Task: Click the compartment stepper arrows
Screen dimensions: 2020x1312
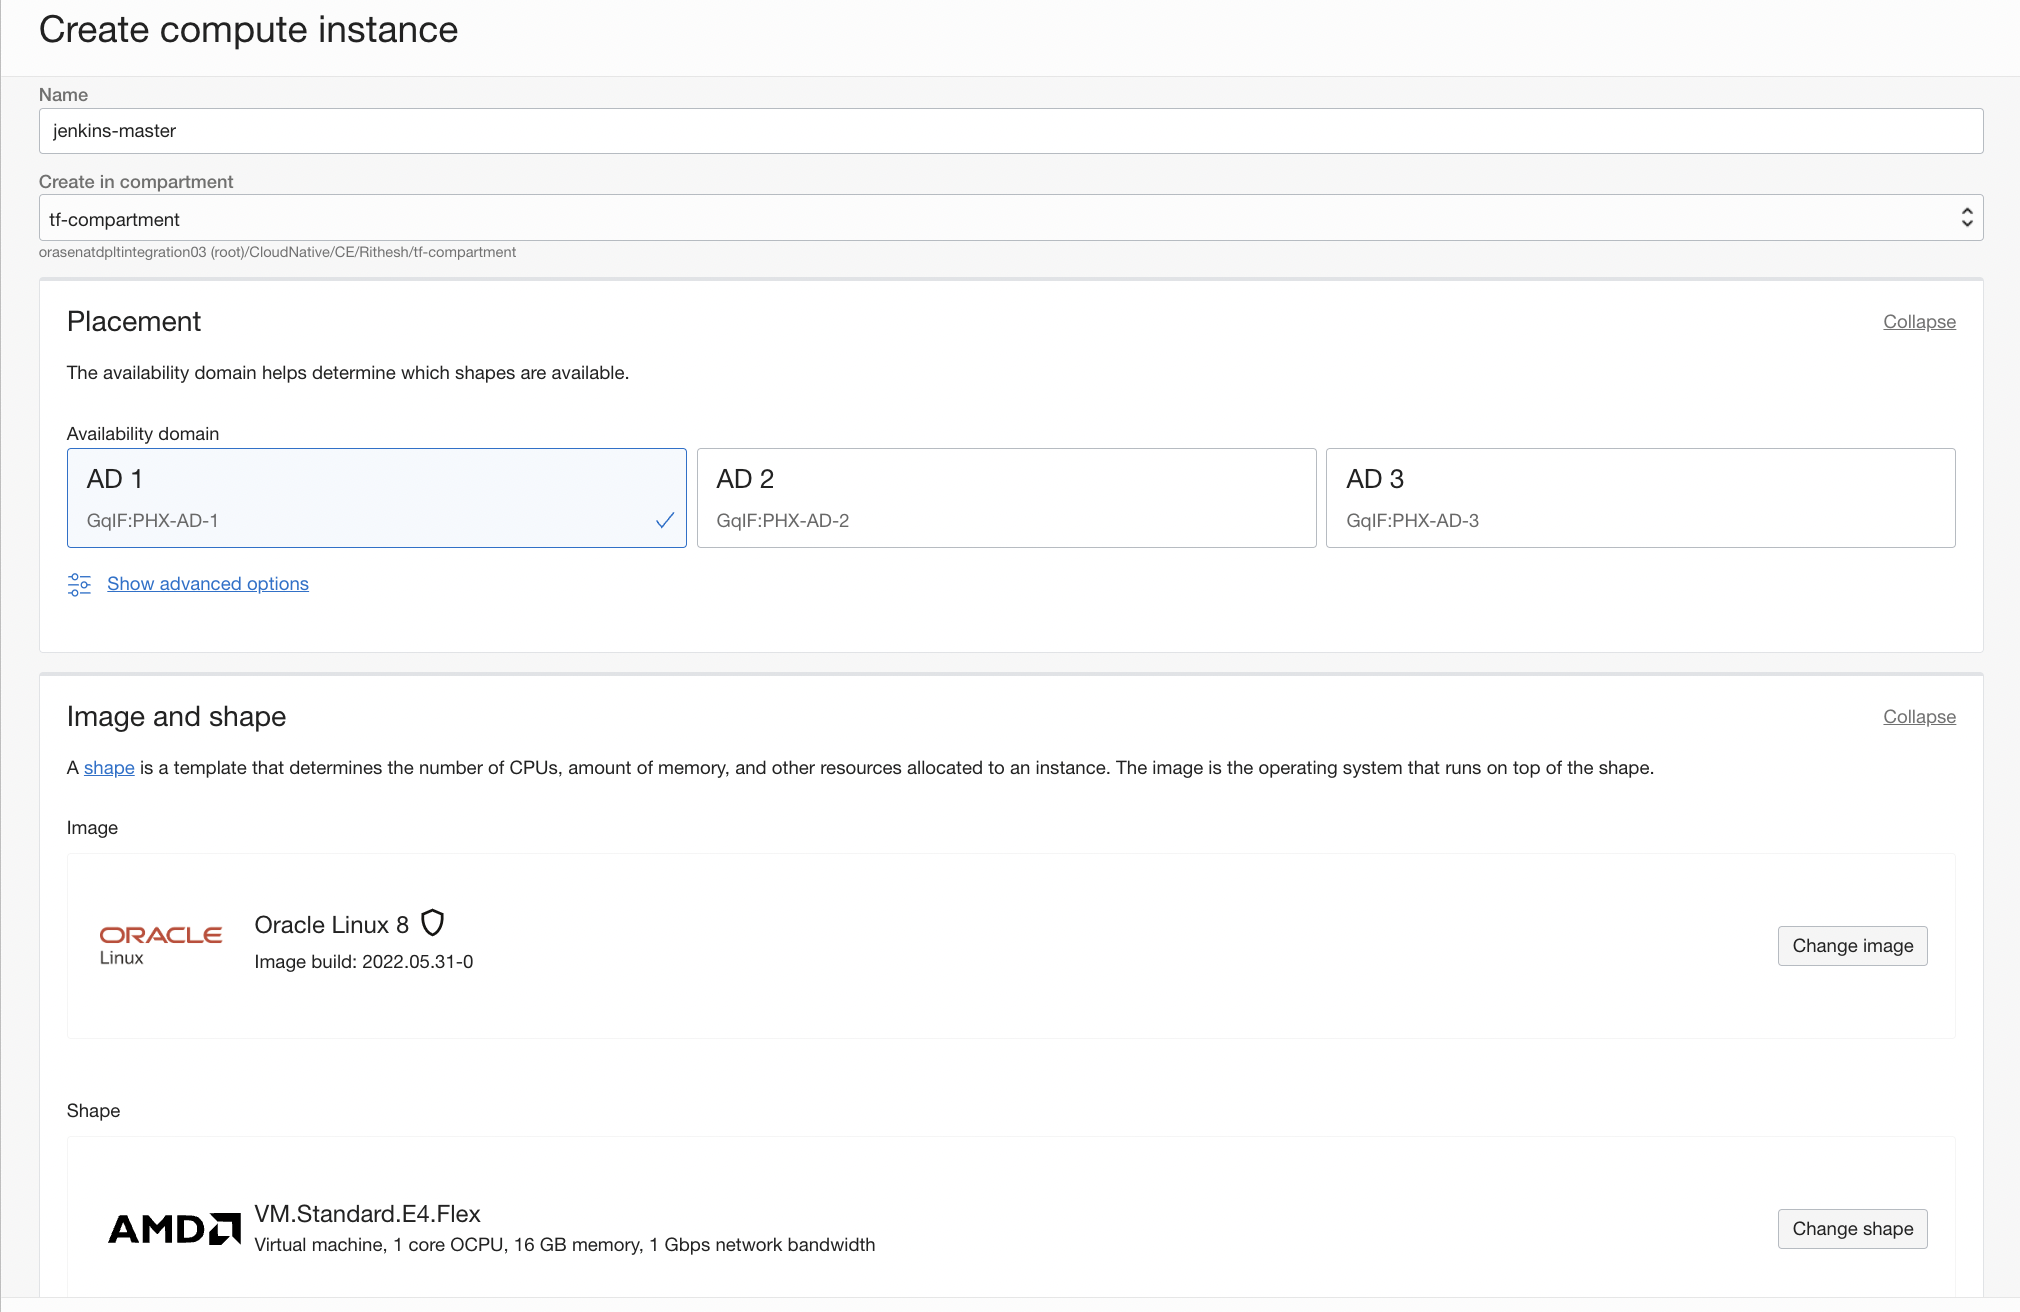Action: [1965, 217]
